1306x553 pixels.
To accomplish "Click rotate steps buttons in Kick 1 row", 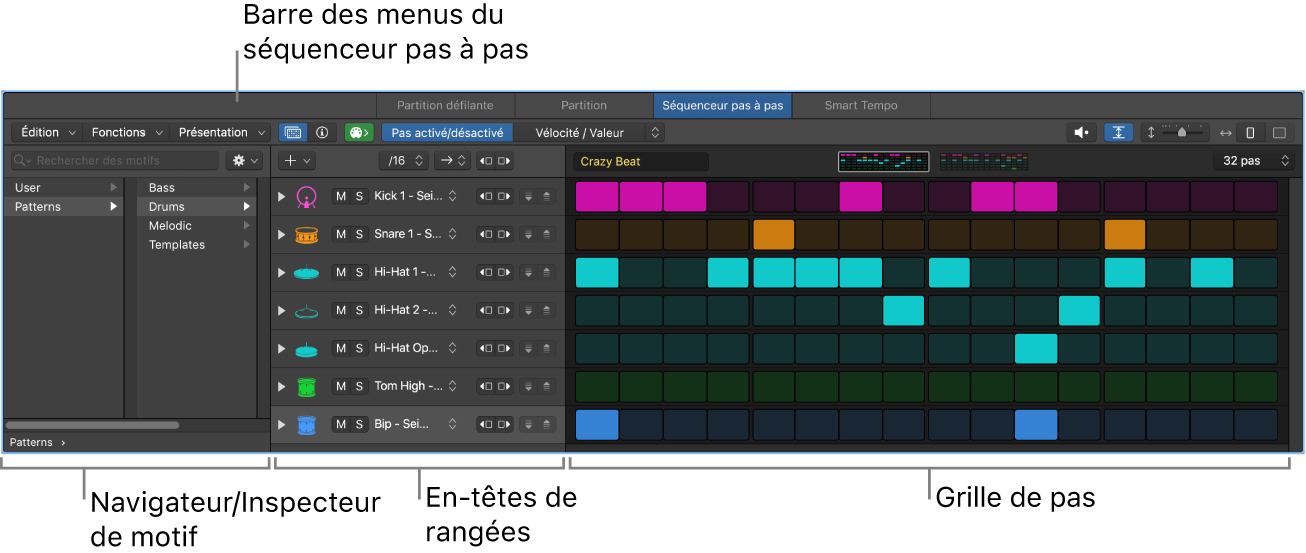I will pyautogui.click(x=495, y=197).
